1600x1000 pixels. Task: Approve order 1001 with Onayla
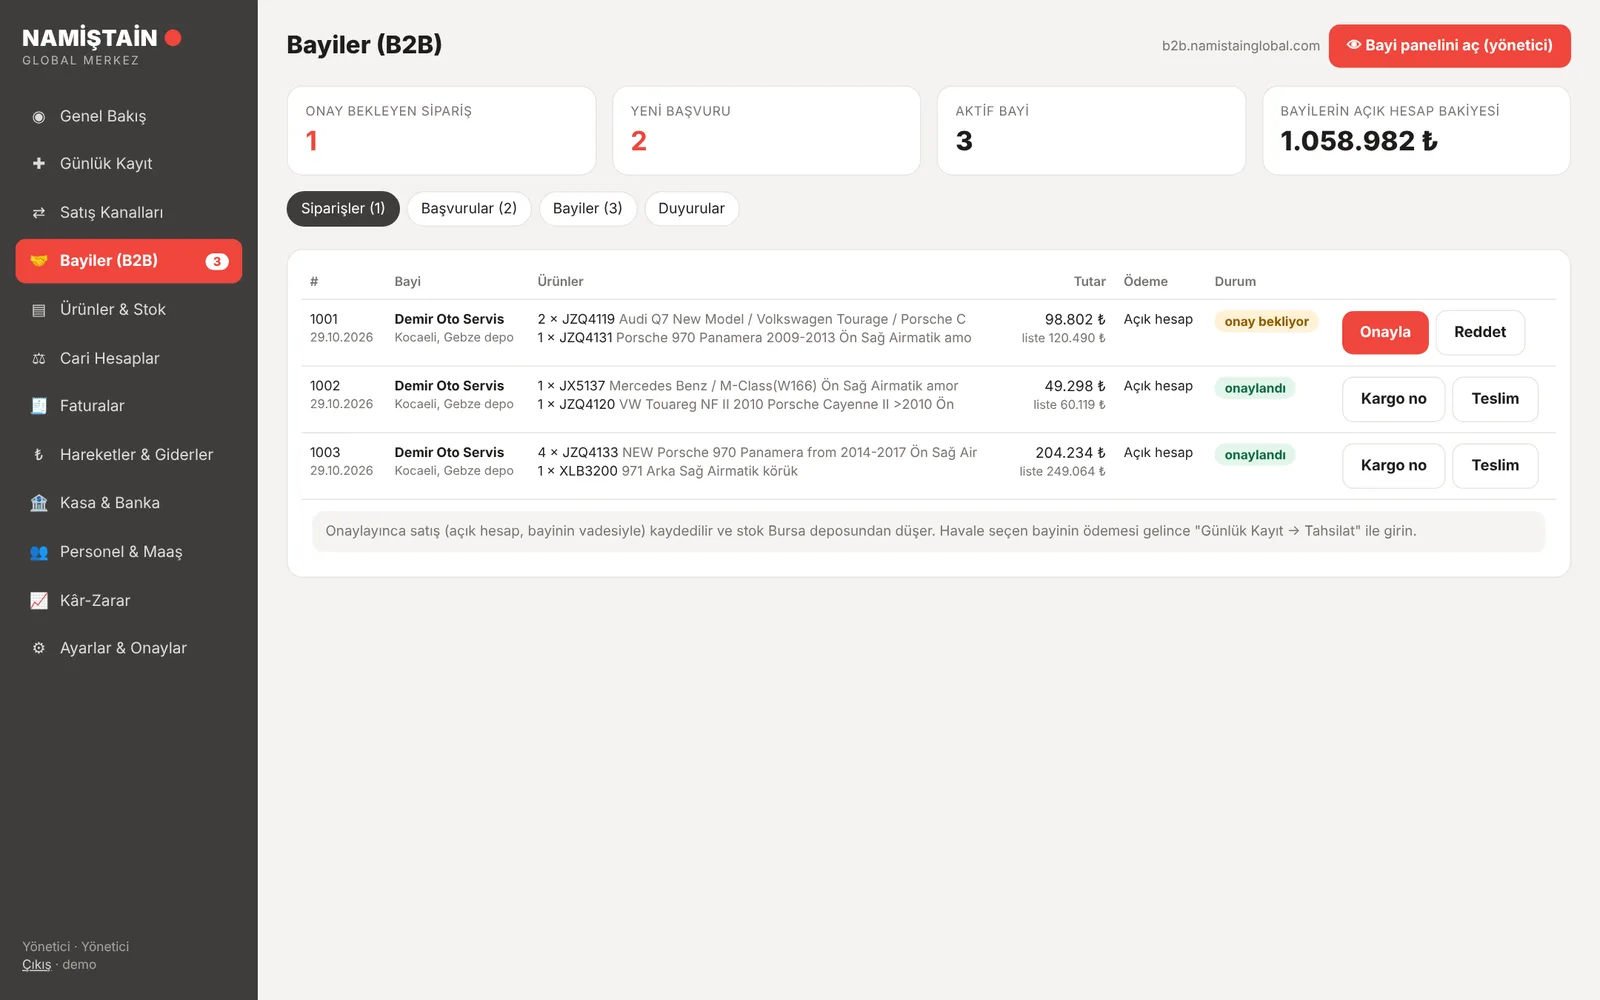(1385, 332)
